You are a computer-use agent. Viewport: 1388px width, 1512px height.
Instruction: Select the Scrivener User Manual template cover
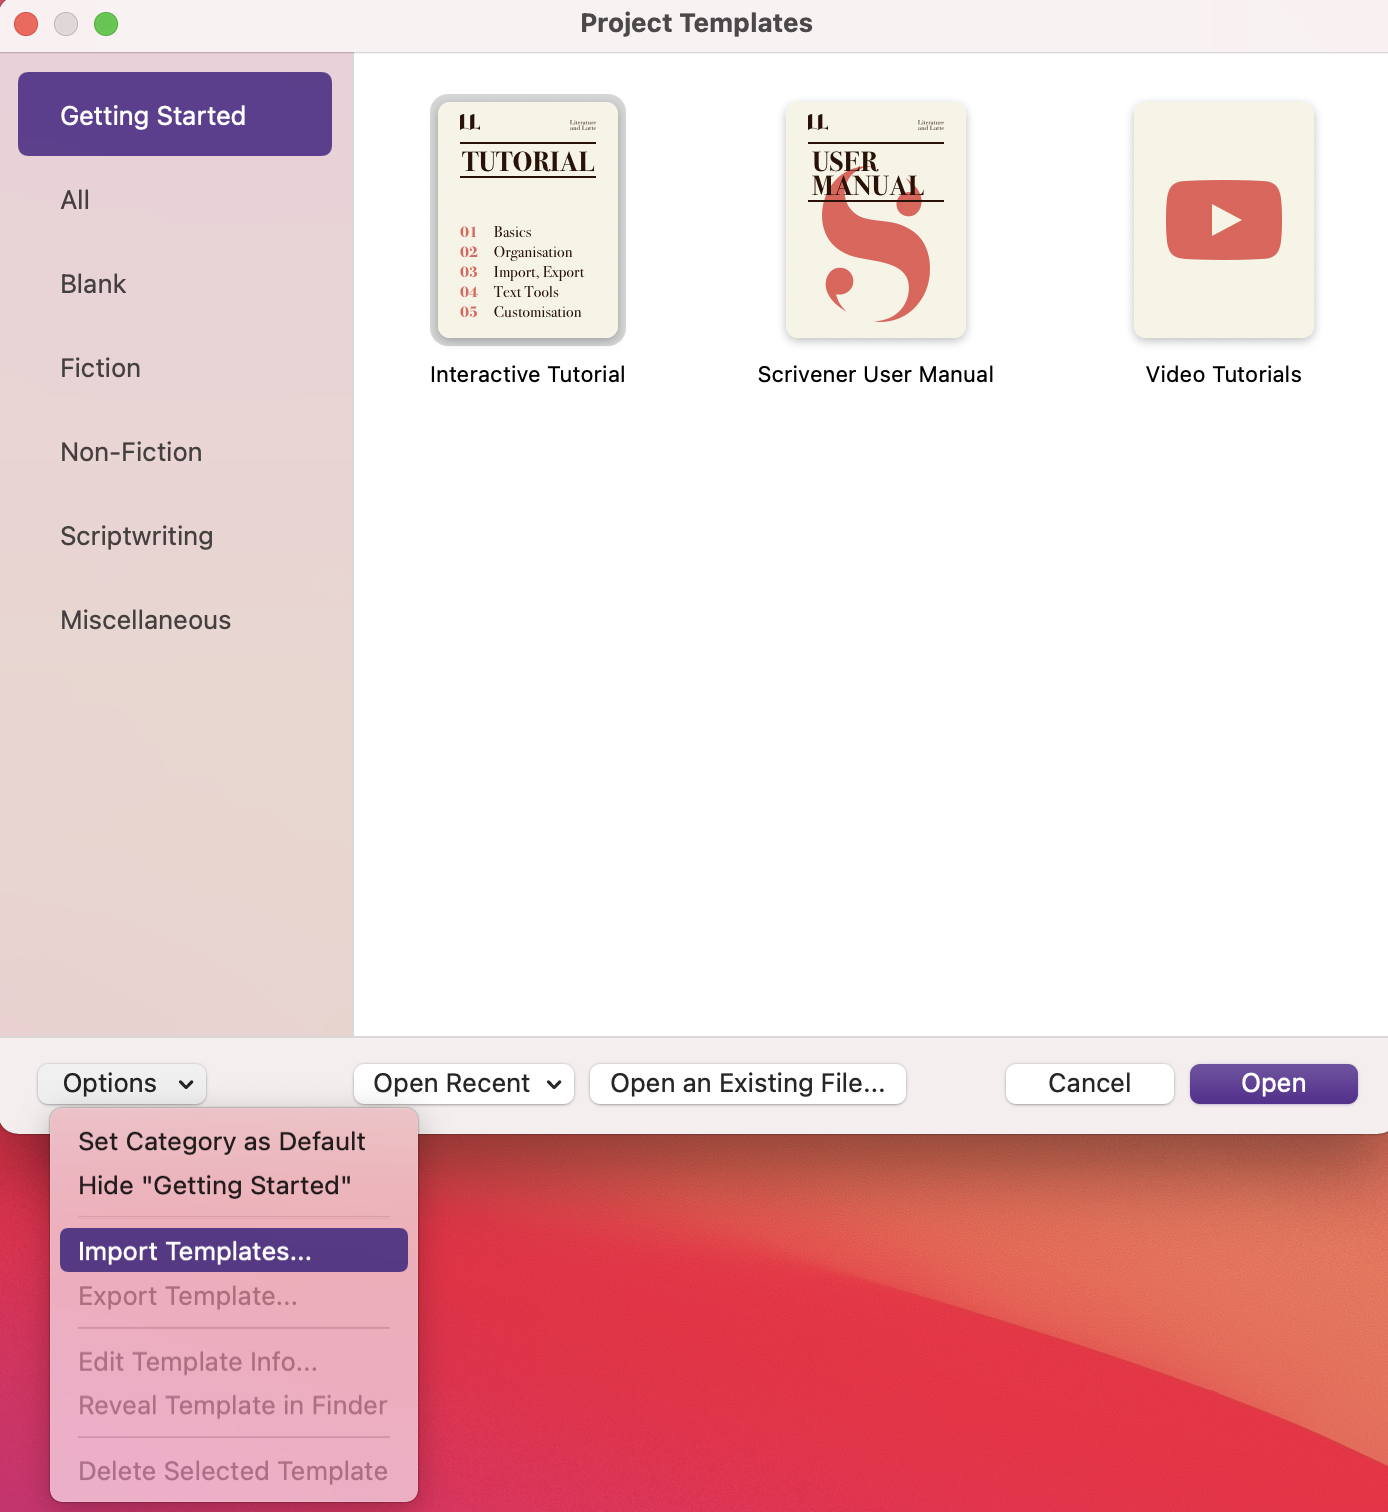[876, 220]
